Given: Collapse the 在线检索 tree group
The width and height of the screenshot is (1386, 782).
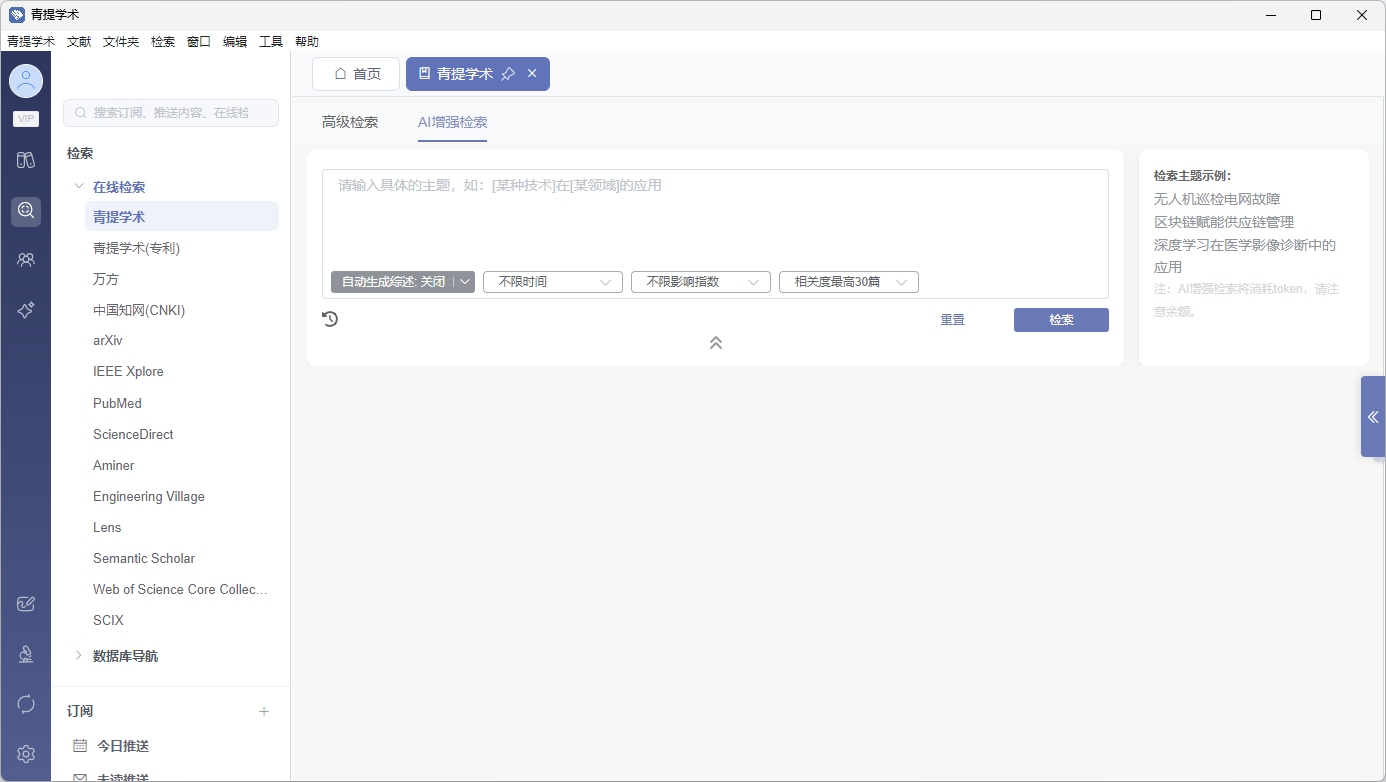Looking at the screenshot, I should tap(78, 186).
